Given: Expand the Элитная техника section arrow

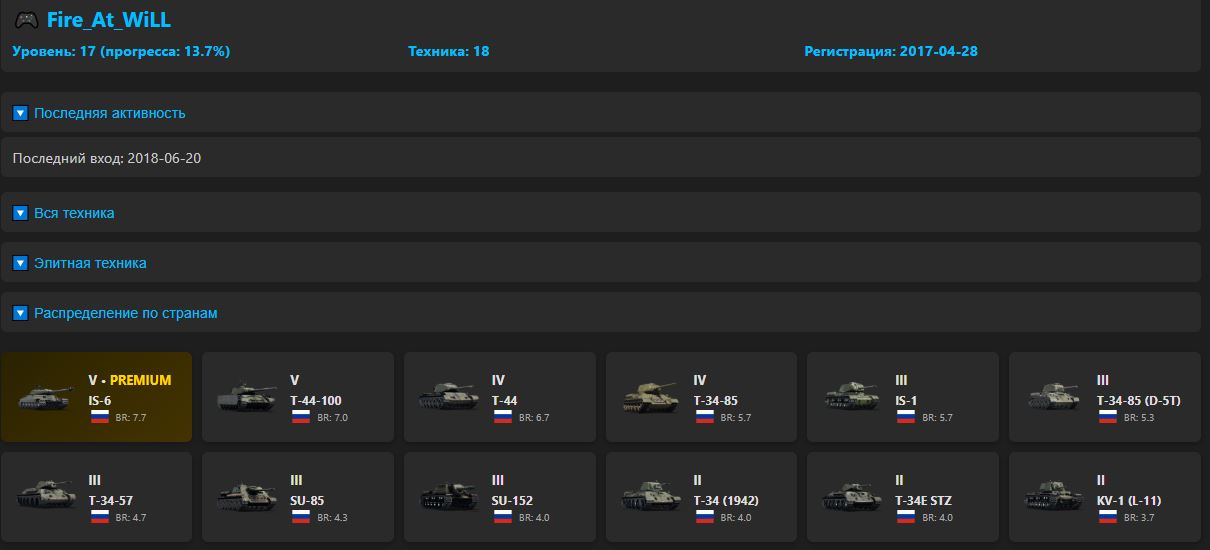Looking at the screenshot, I should [x=20, y=263].
